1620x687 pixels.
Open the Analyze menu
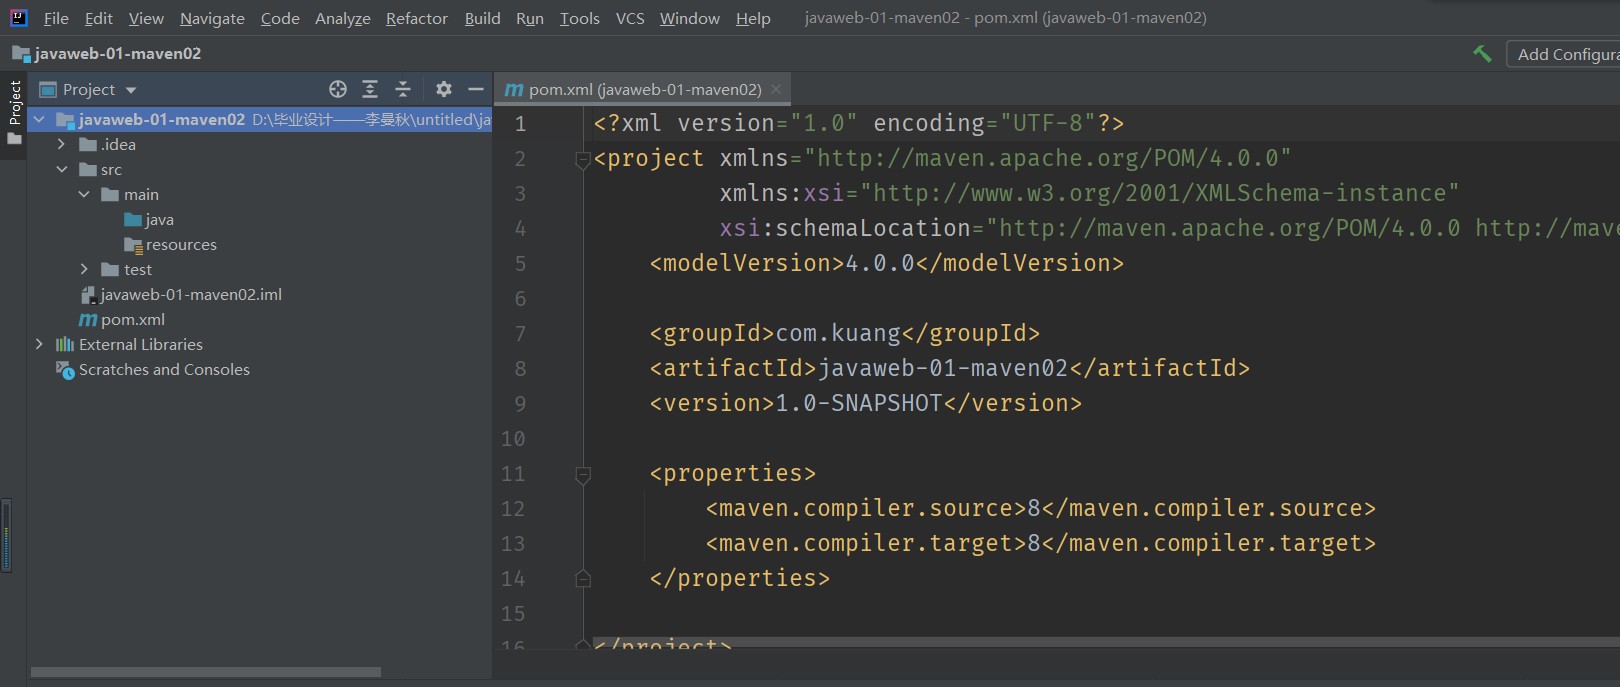tap(343, 18)
